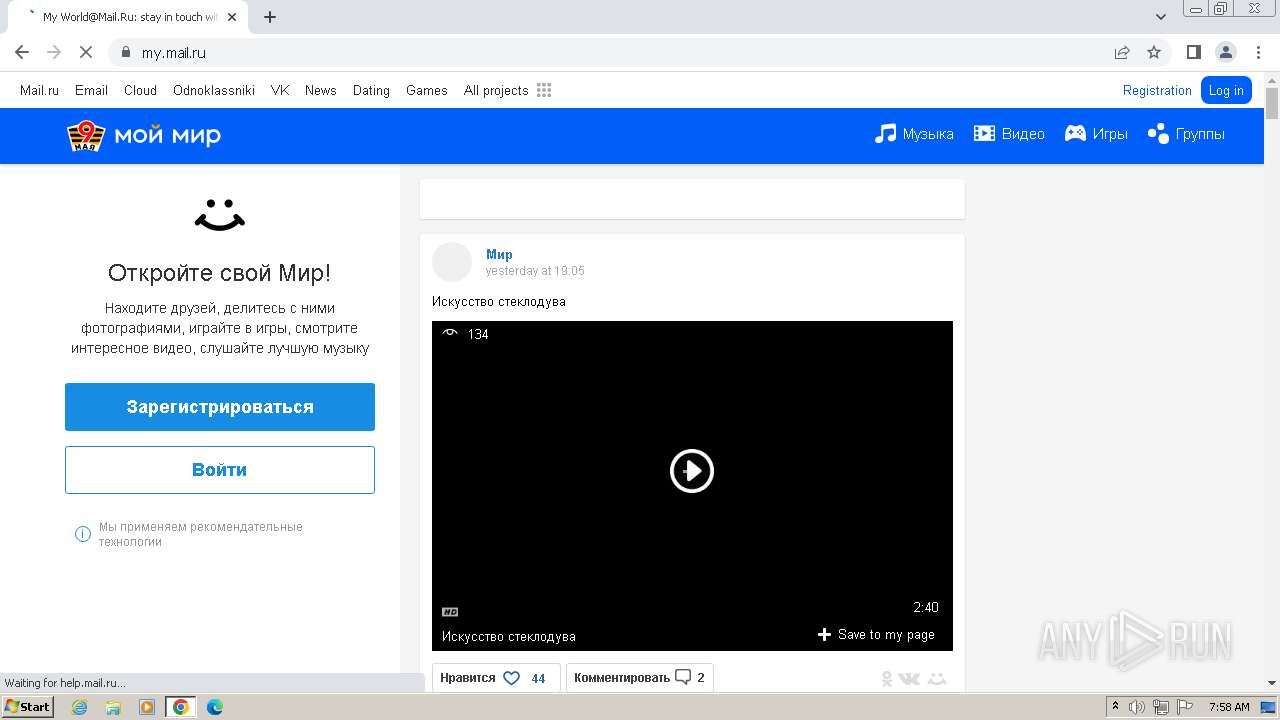Click the Войти button
The width and height of the screenshot is (1280, 720).
click(x=220, y=470)
